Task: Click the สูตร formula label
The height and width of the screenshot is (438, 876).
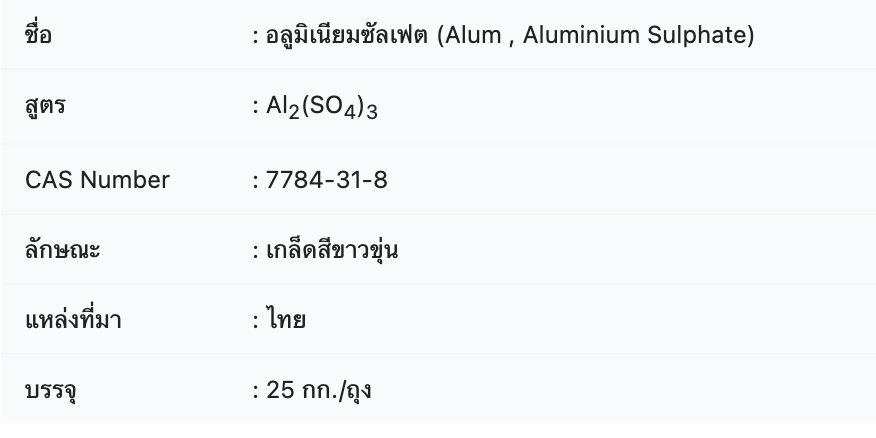Action: pos(45,106)
